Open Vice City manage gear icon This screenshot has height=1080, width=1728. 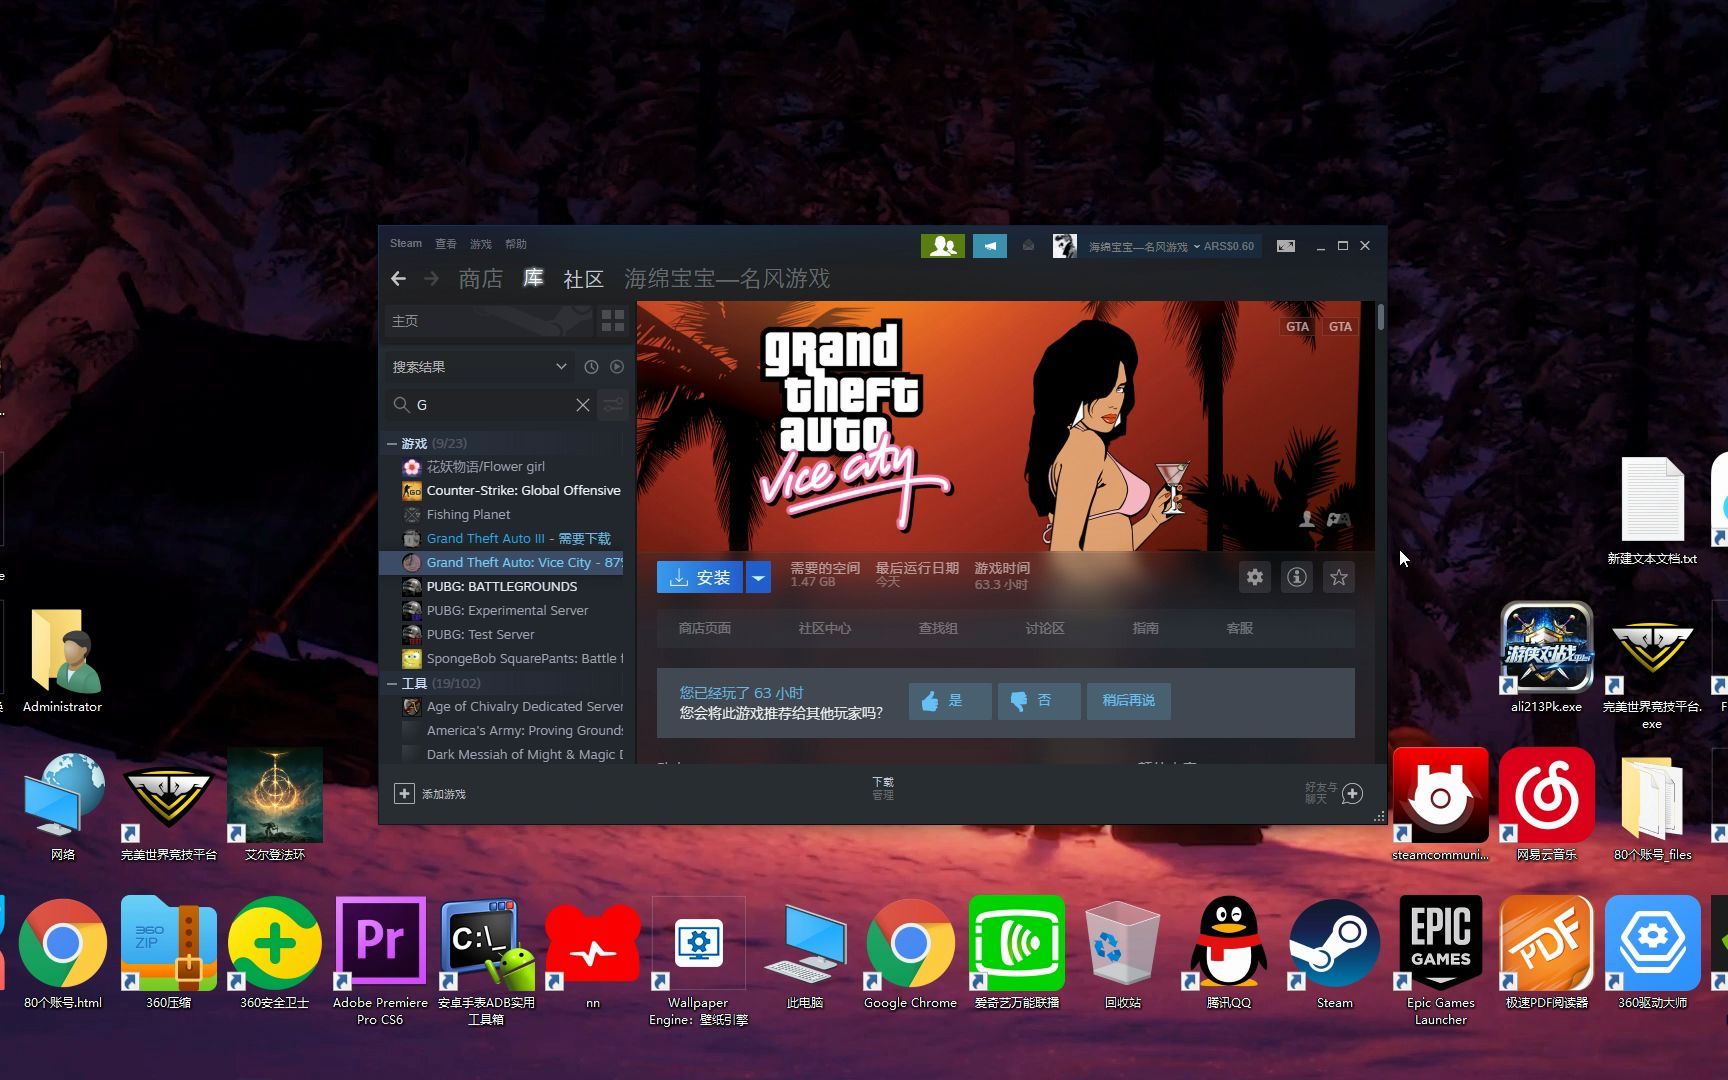pyautogui.click(x=1255, y=577)
